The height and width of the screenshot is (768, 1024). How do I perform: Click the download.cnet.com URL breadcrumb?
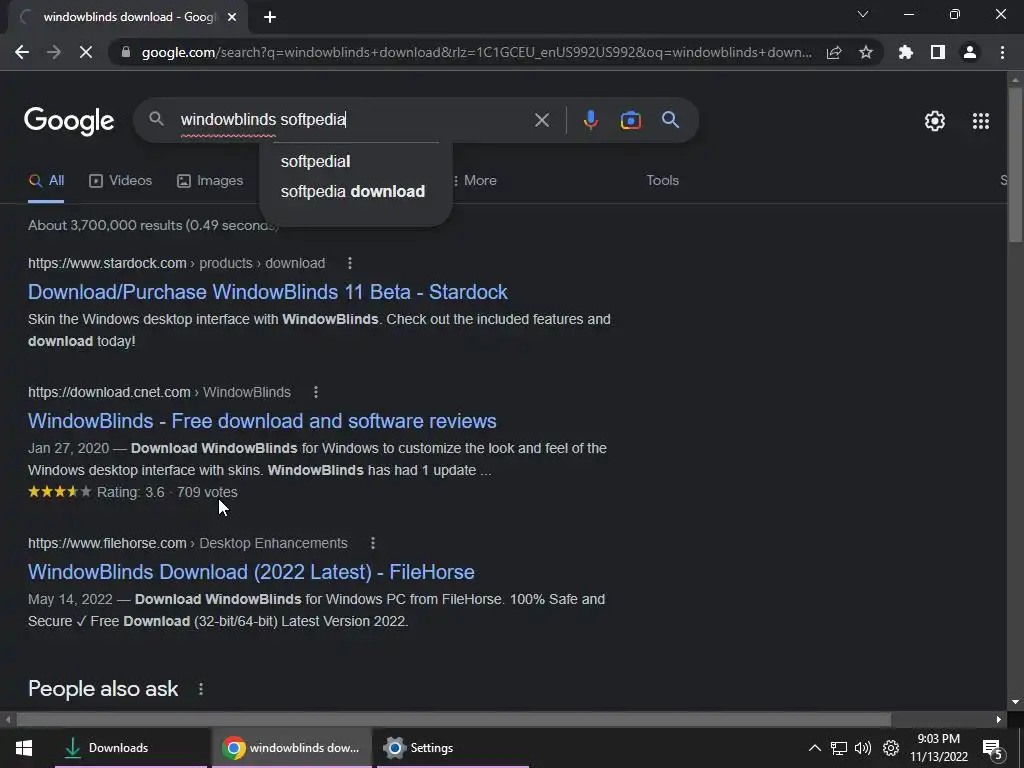click(159, 392)
